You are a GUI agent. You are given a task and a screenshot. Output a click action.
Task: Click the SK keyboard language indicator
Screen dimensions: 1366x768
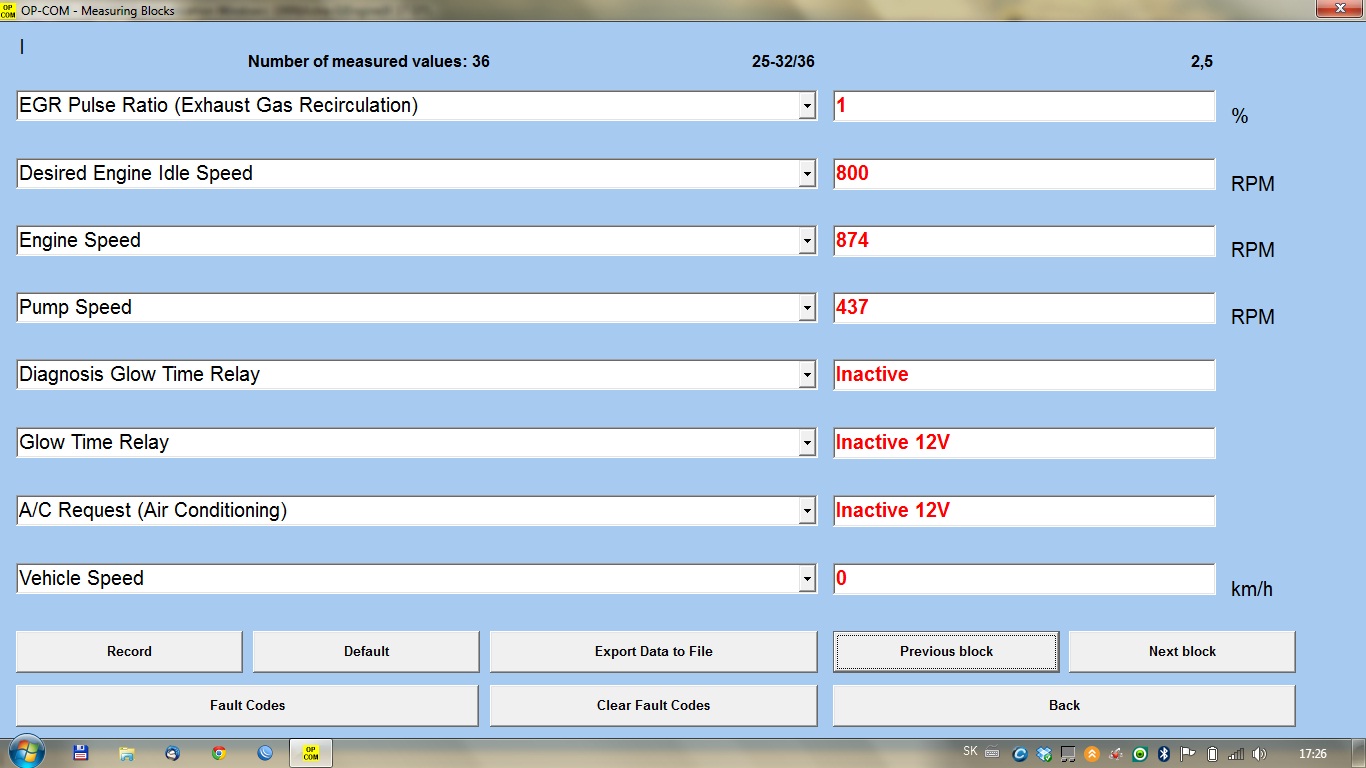coord(970,751)
